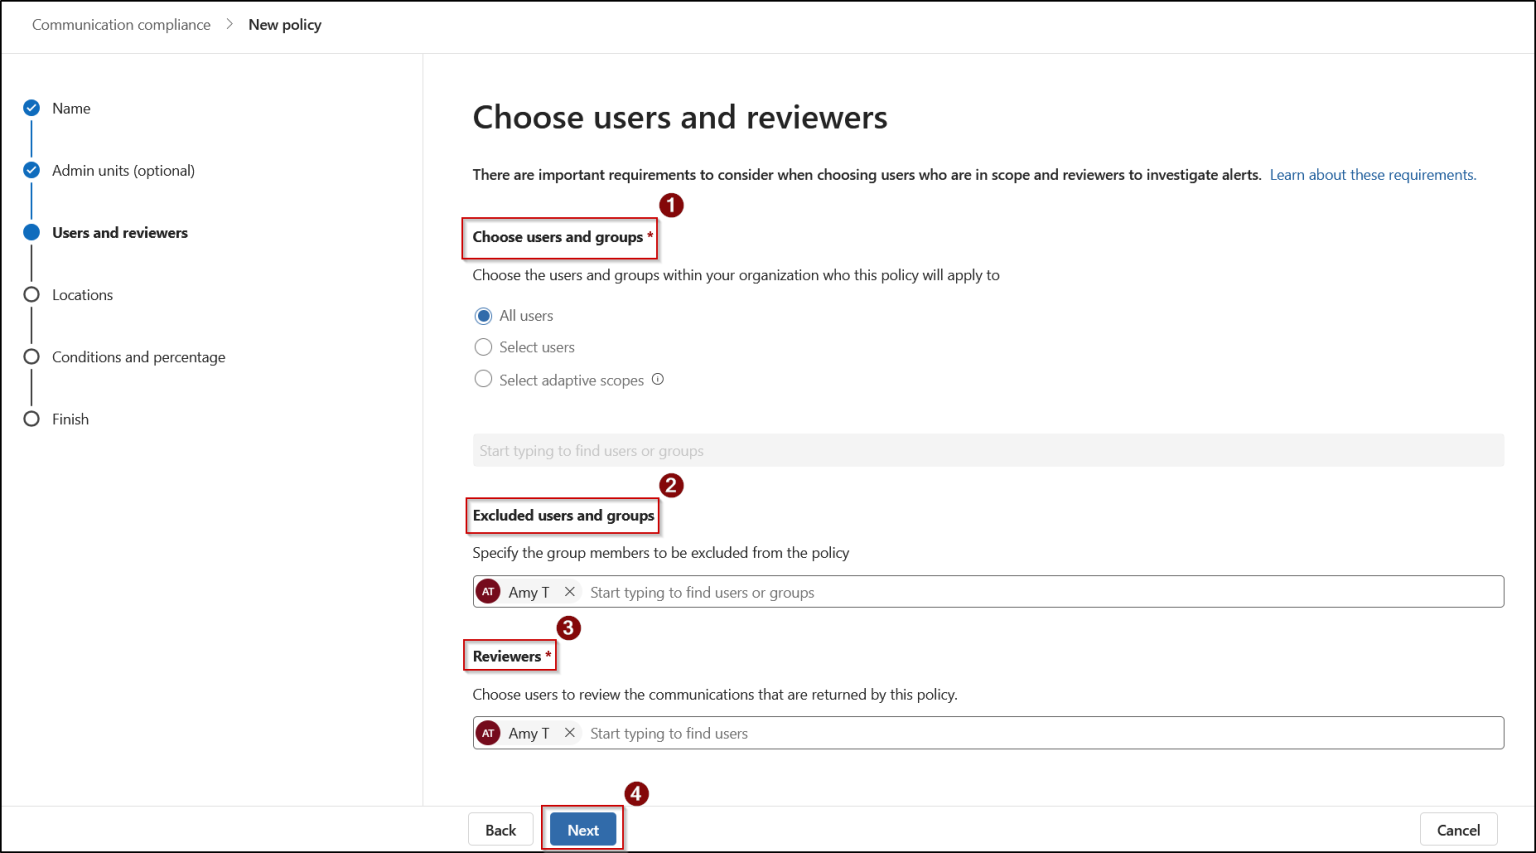Click the checkmark beside Admin units step
This screenshot has width=1536, height=853.
click(31, 170)
